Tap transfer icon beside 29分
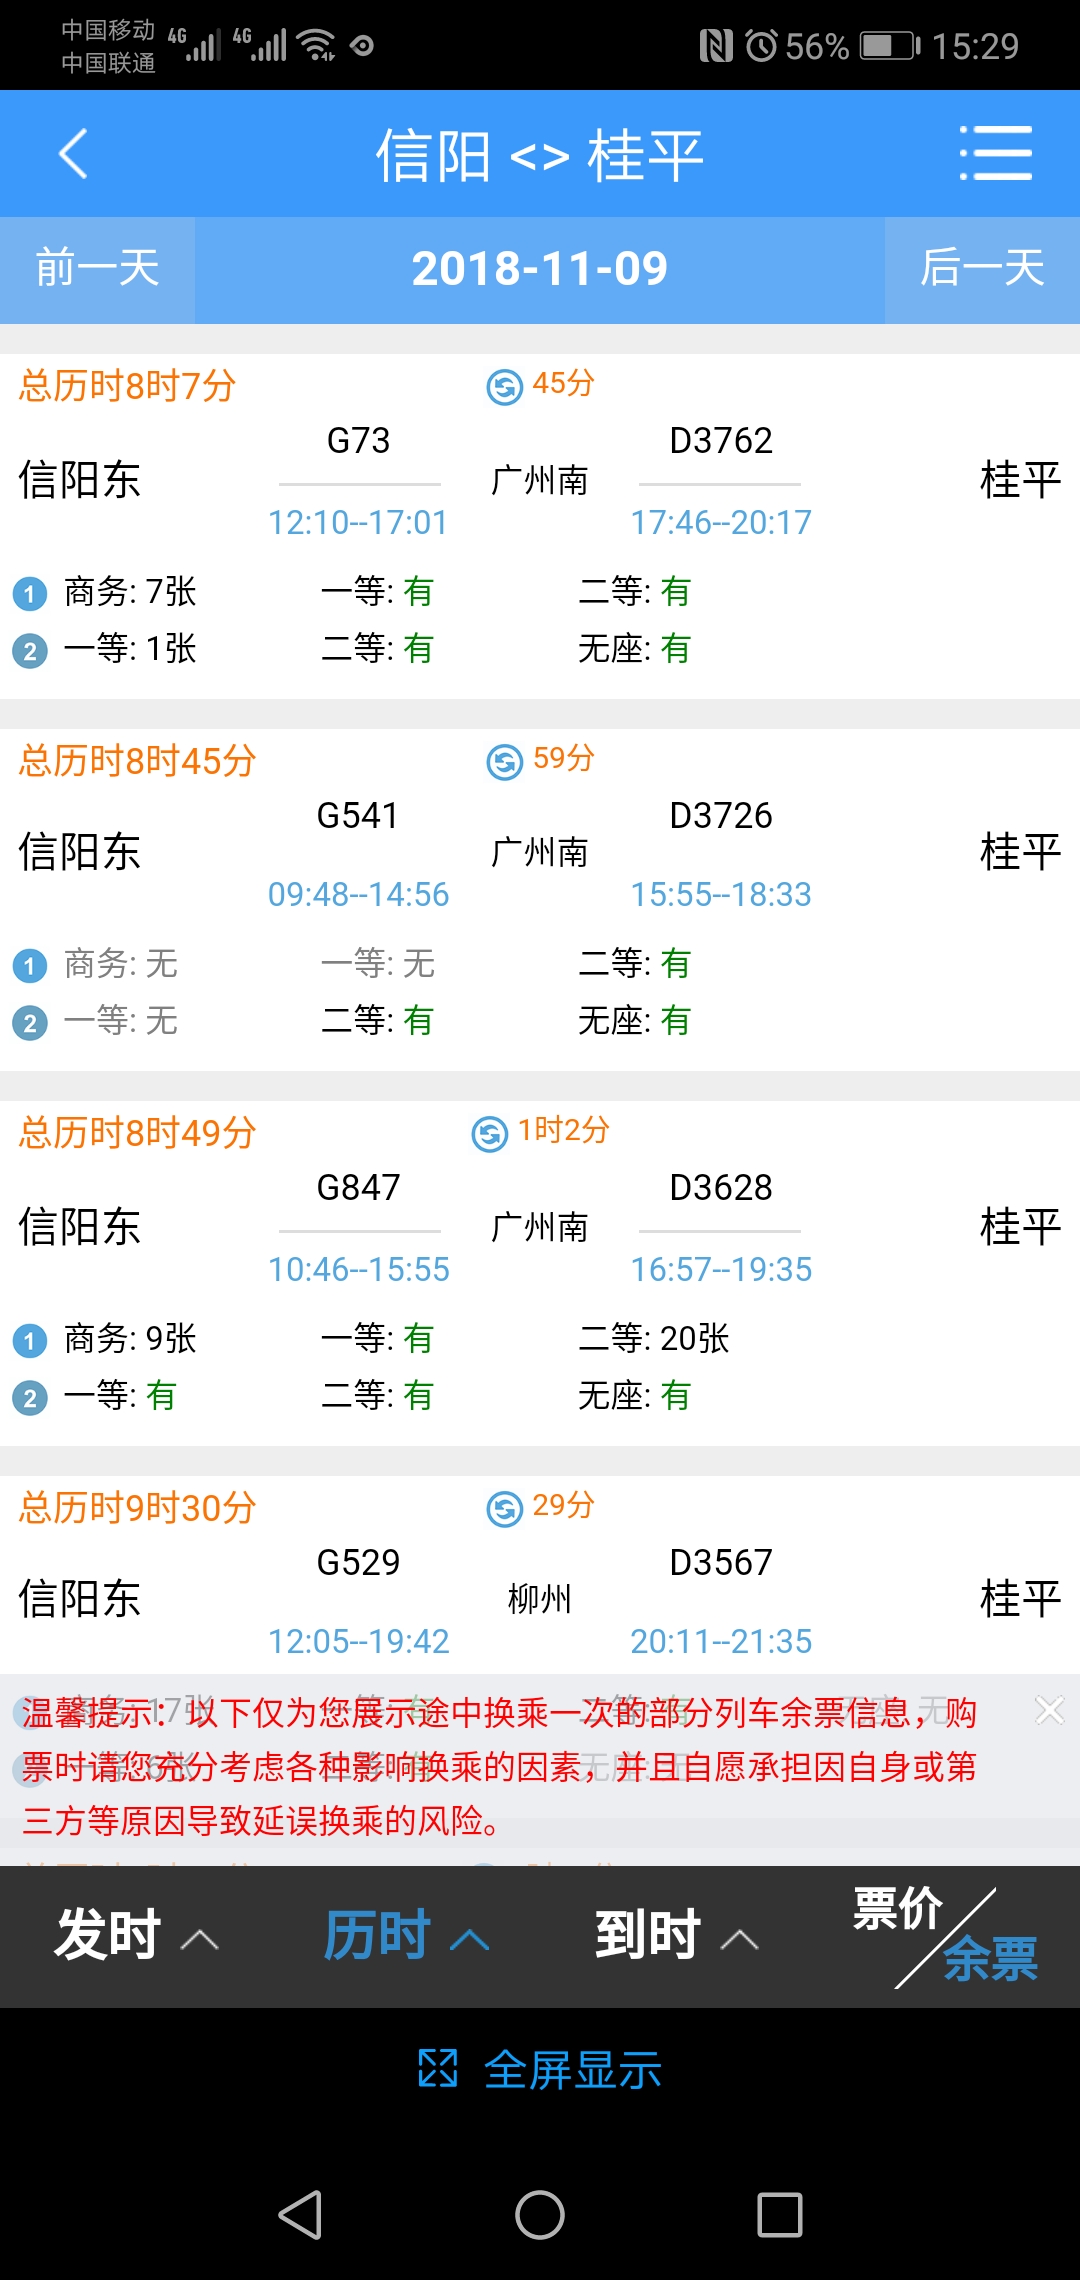 504,1508
